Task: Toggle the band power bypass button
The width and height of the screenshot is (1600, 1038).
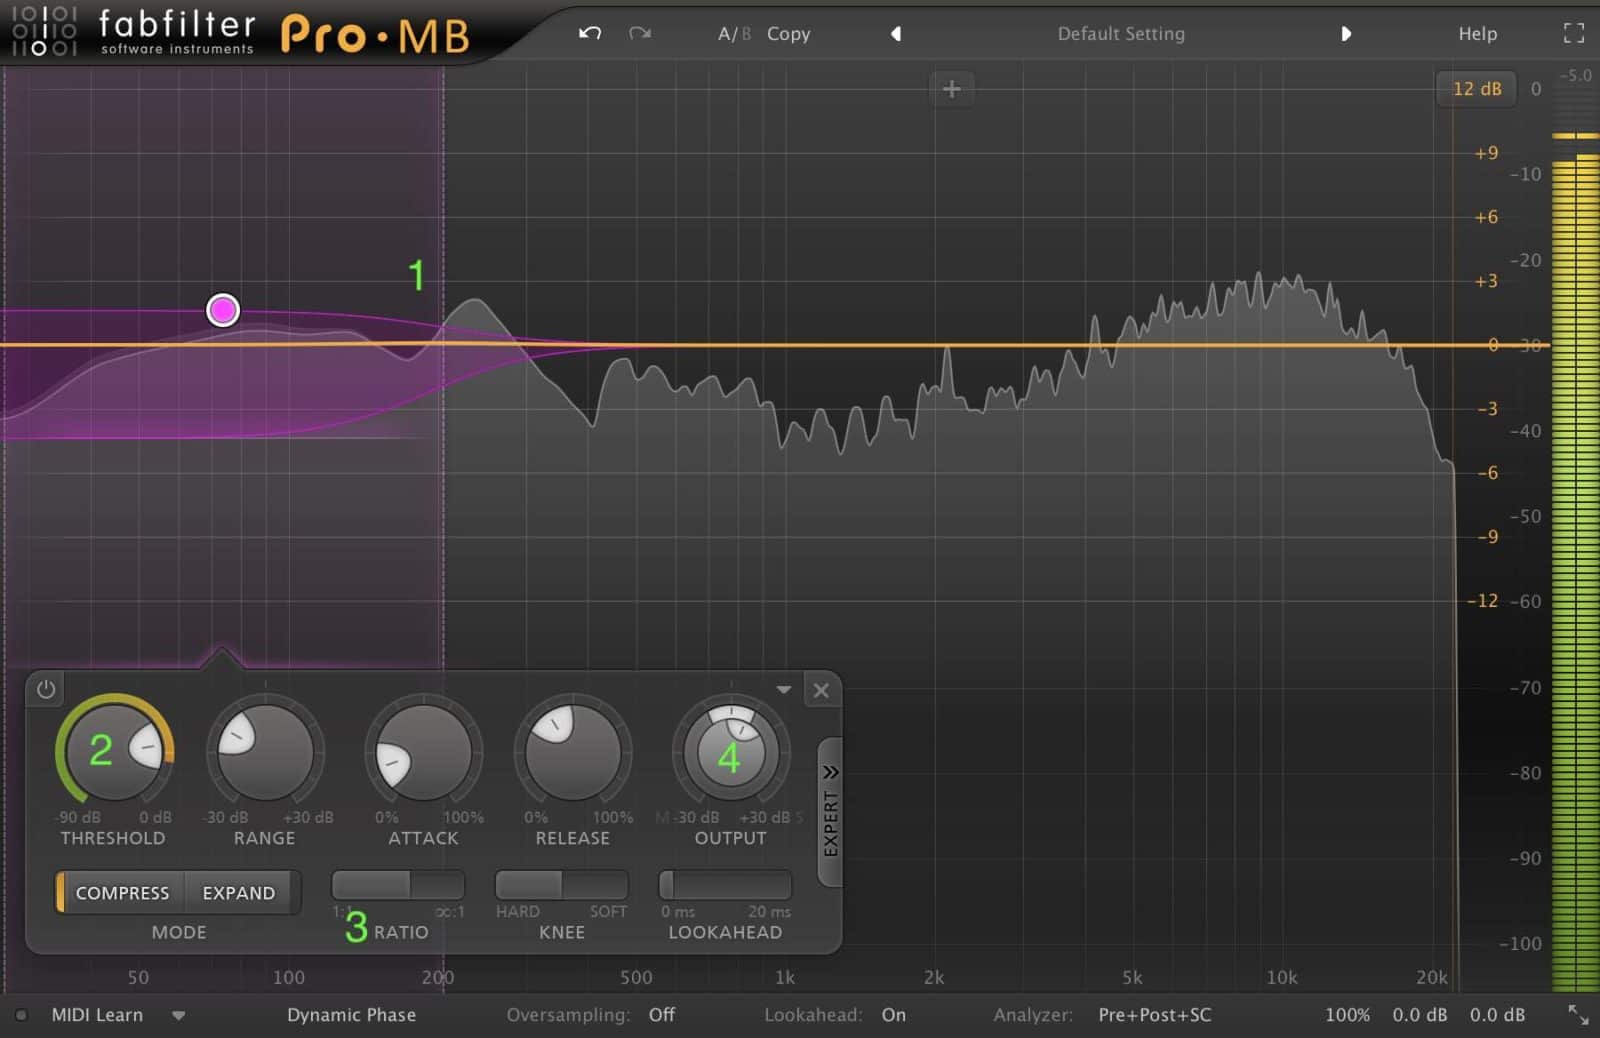Action: (46, 689)
